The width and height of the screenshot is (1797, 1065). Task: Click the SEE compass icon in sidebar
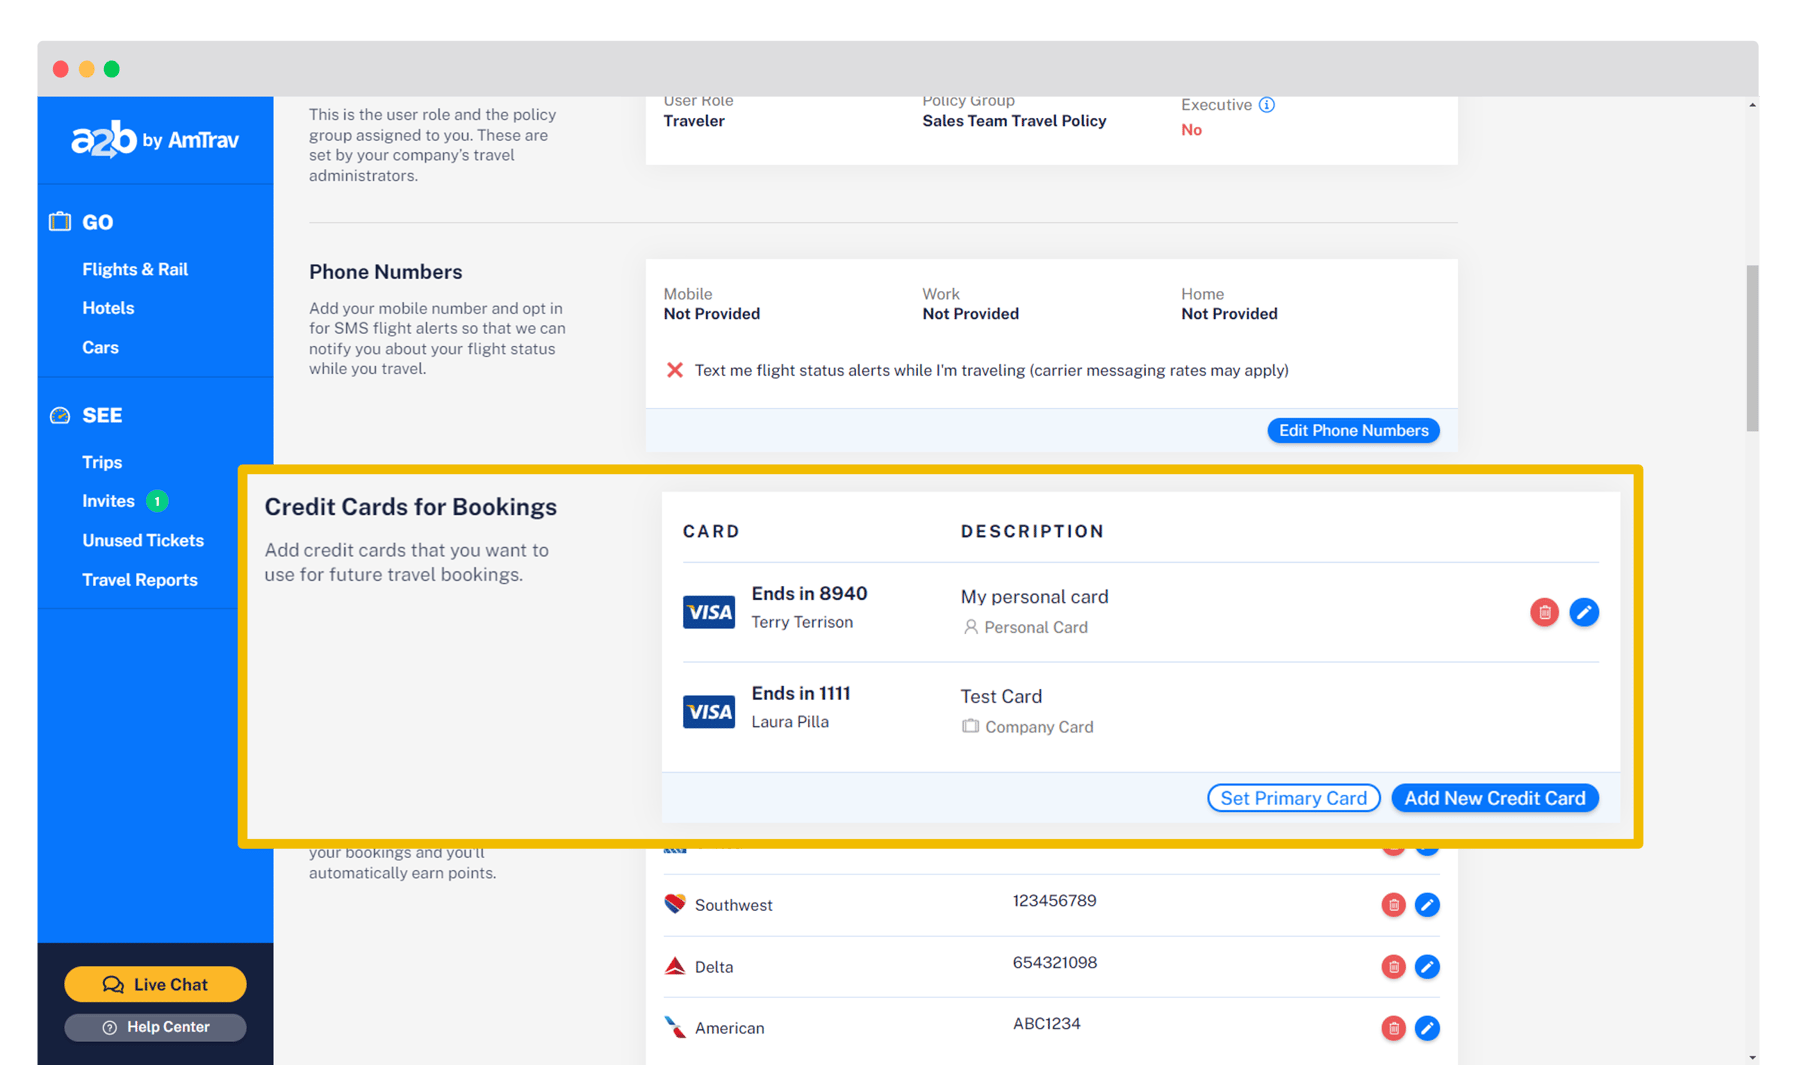[60, 414]
